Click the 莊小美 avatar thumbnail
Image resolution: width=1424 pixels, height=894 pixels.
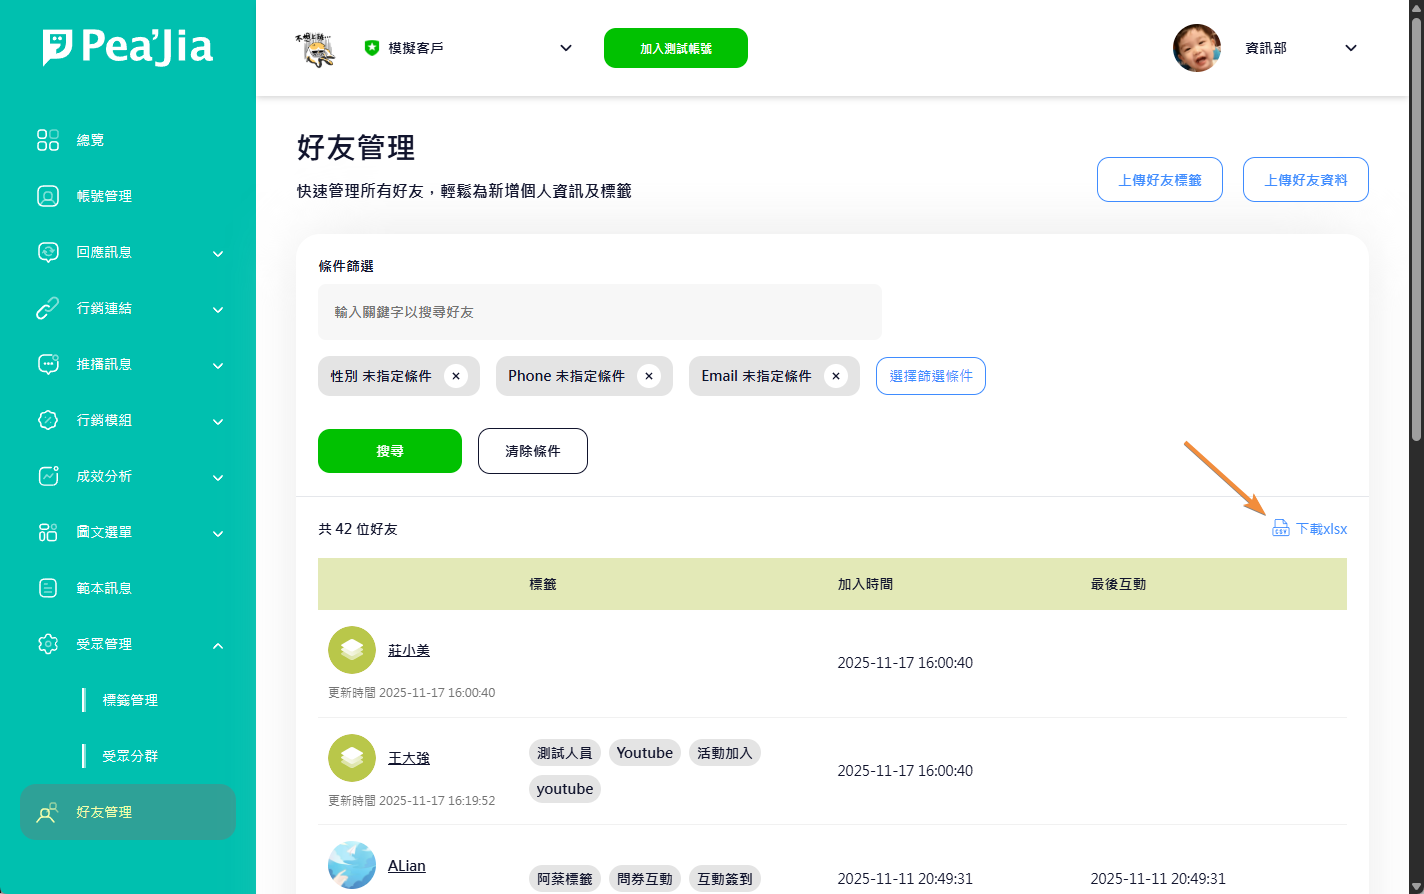point(352,650)
